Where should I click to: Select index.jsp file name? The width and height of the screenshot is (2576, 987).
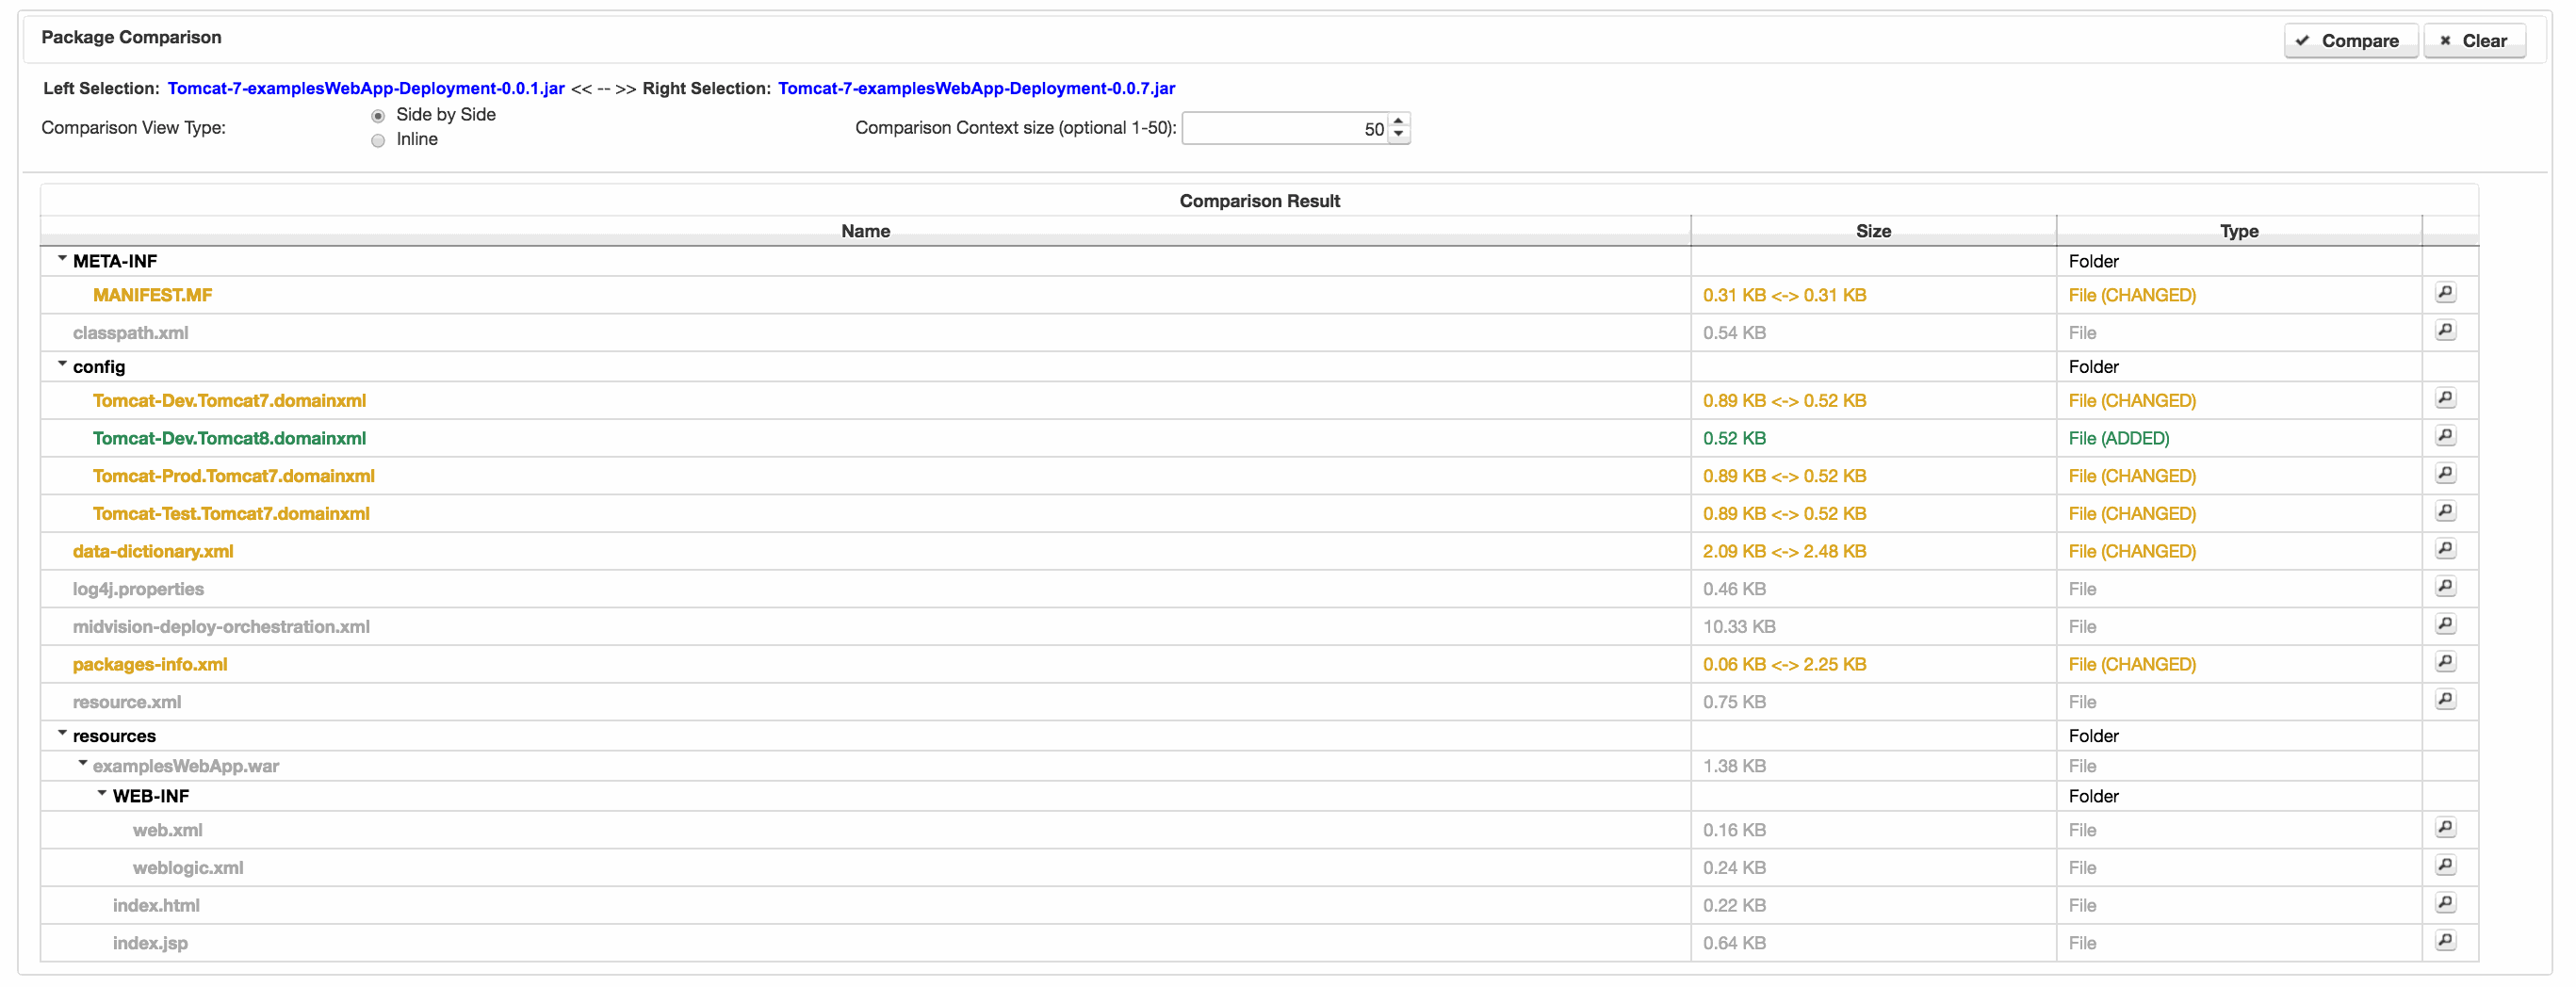(150, 944)
